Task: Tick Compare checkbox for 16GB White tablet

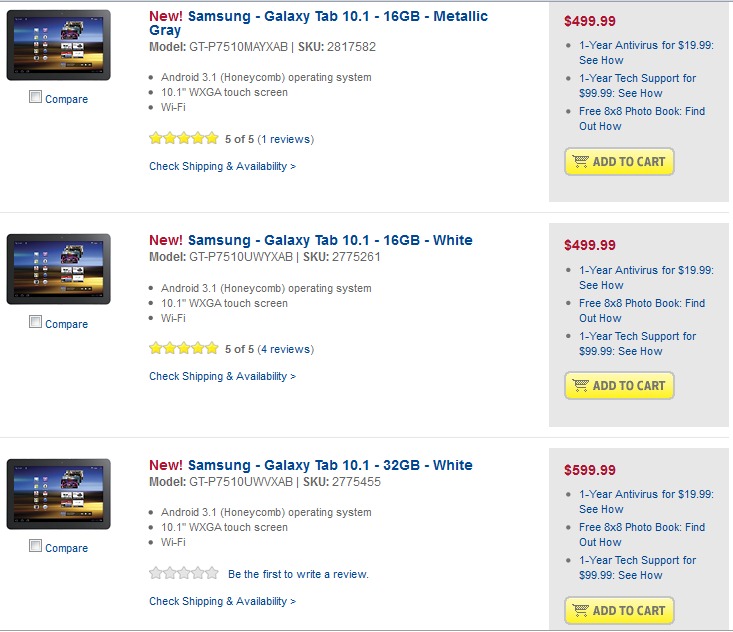Action: (36, 323)
